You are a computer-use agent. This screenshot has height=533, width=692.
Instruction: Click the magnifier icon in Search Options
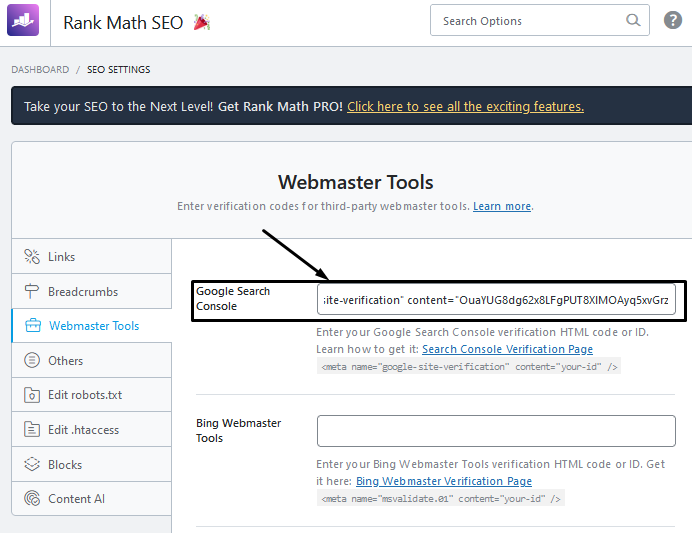click(x=633, y=20)
